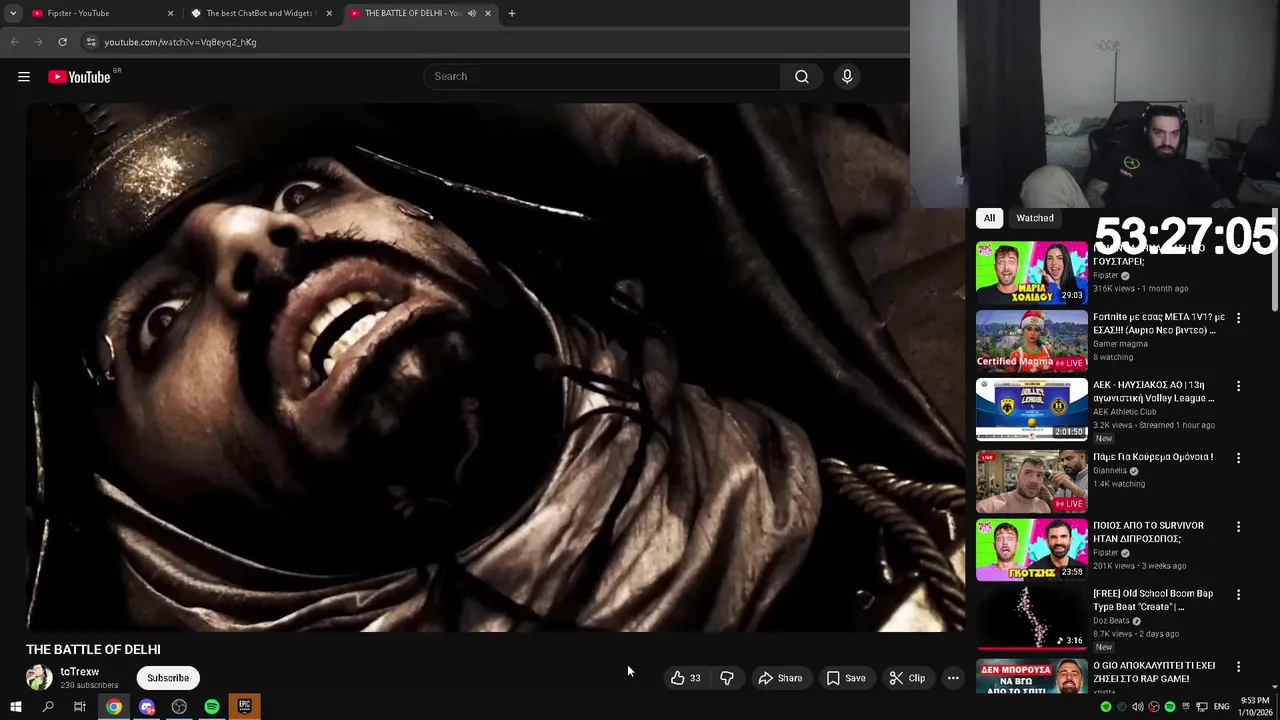This screenshot has width=1280, height=720.
Task: Open site information icon in address bar
Action: 91,42
